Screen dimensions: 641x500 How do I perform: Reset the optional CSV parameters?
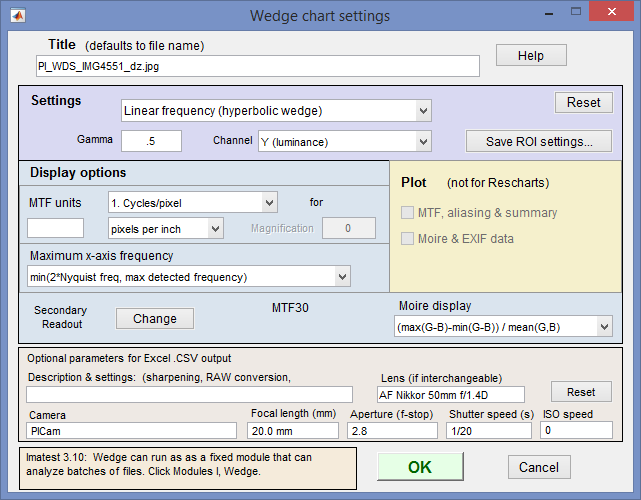point(581,392)
